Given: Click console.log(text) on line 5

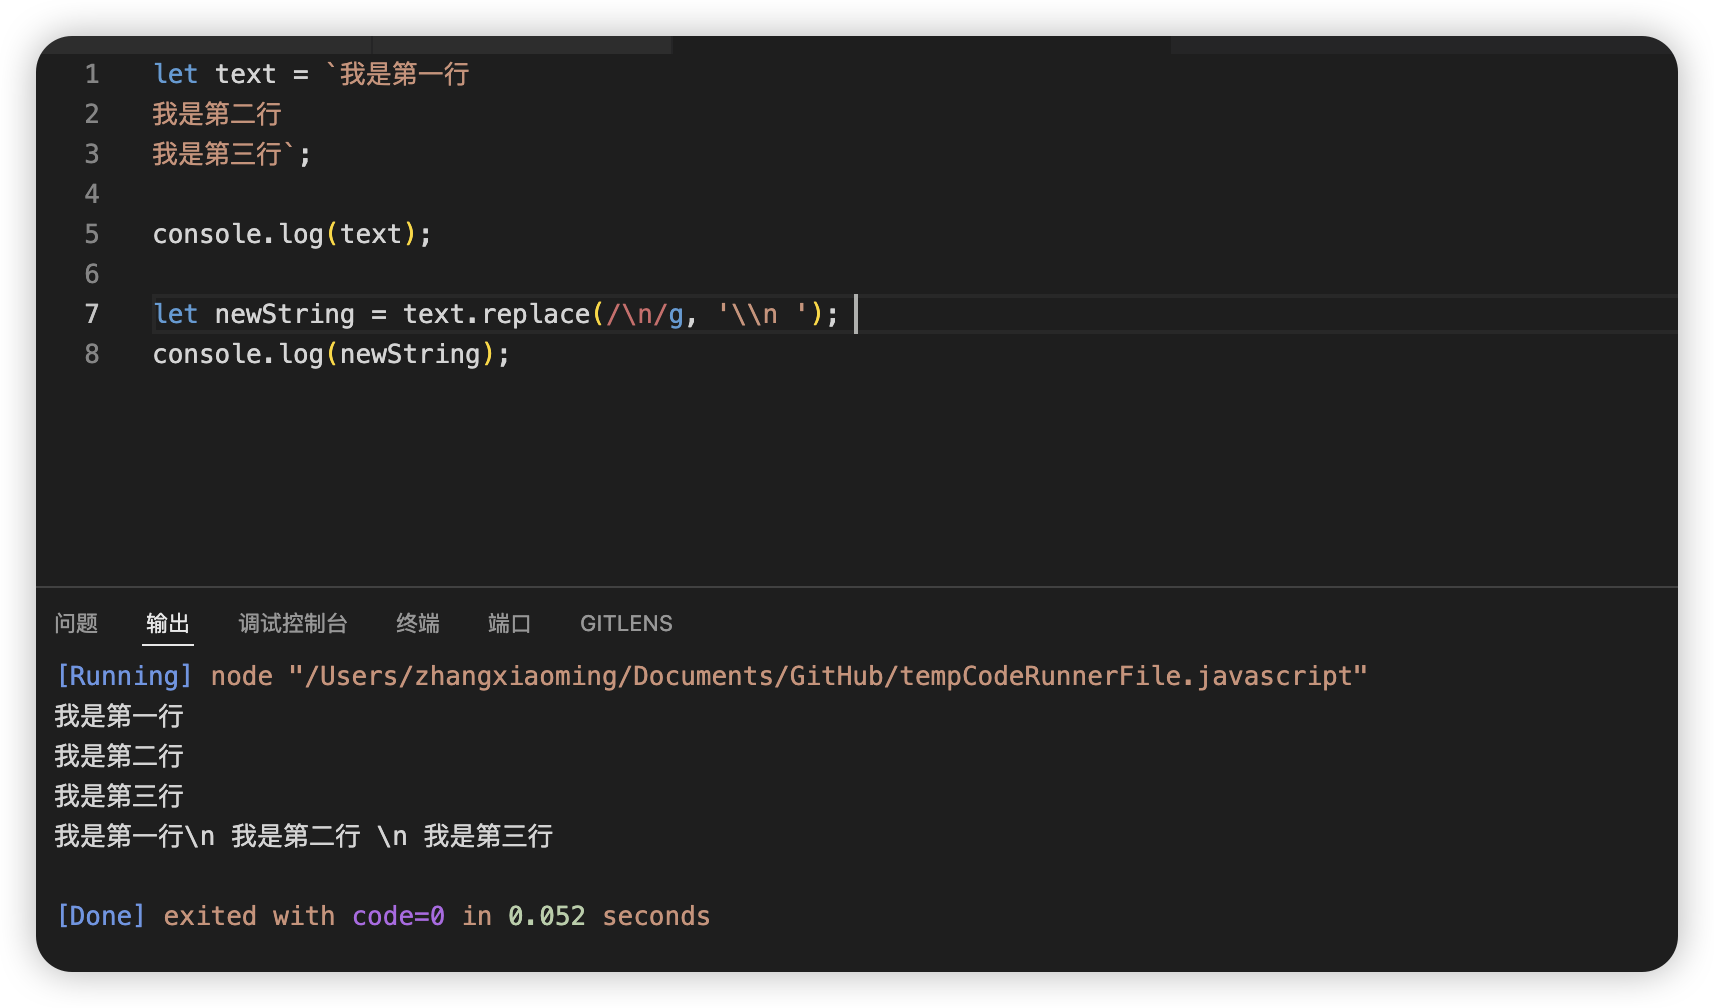Looking at the screenshot, I should pyautogui.click(x=290, y=234).
